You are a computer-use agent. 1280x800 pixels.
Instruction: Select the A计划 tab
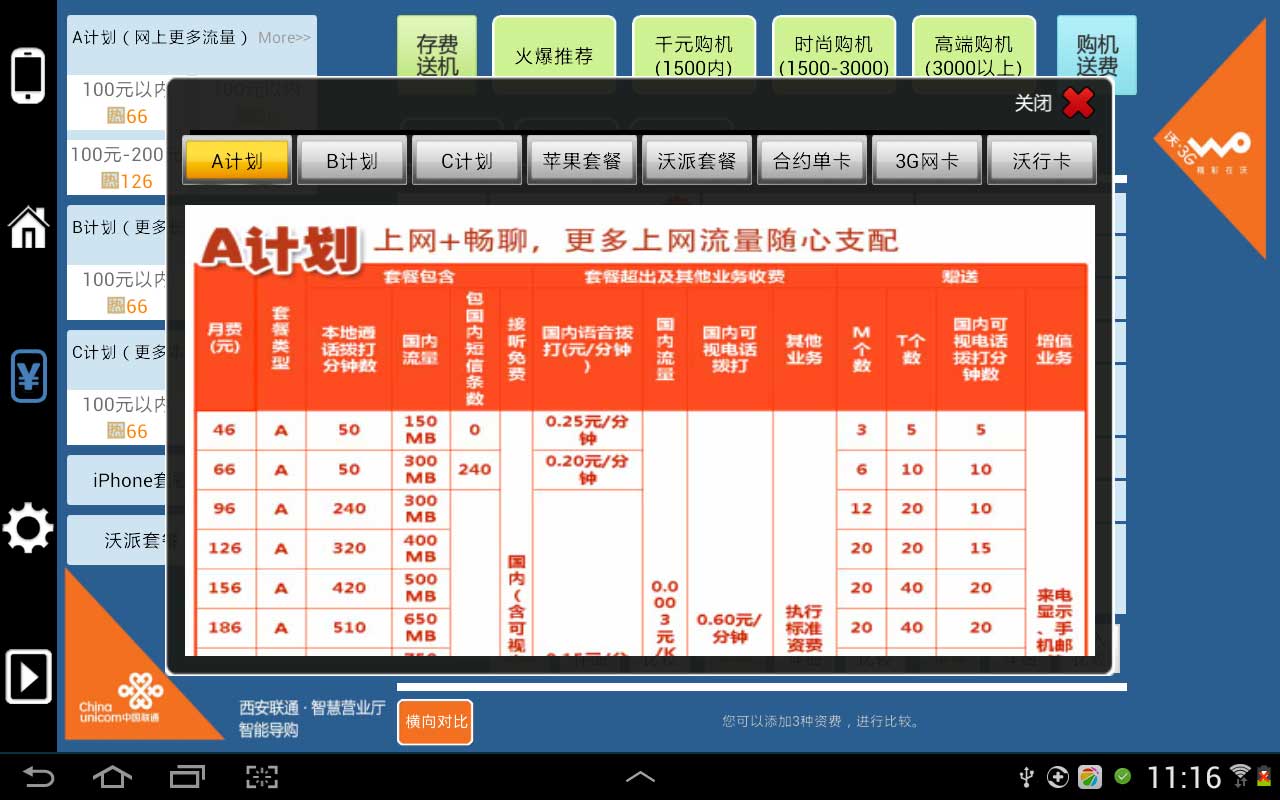pos(237,161)
